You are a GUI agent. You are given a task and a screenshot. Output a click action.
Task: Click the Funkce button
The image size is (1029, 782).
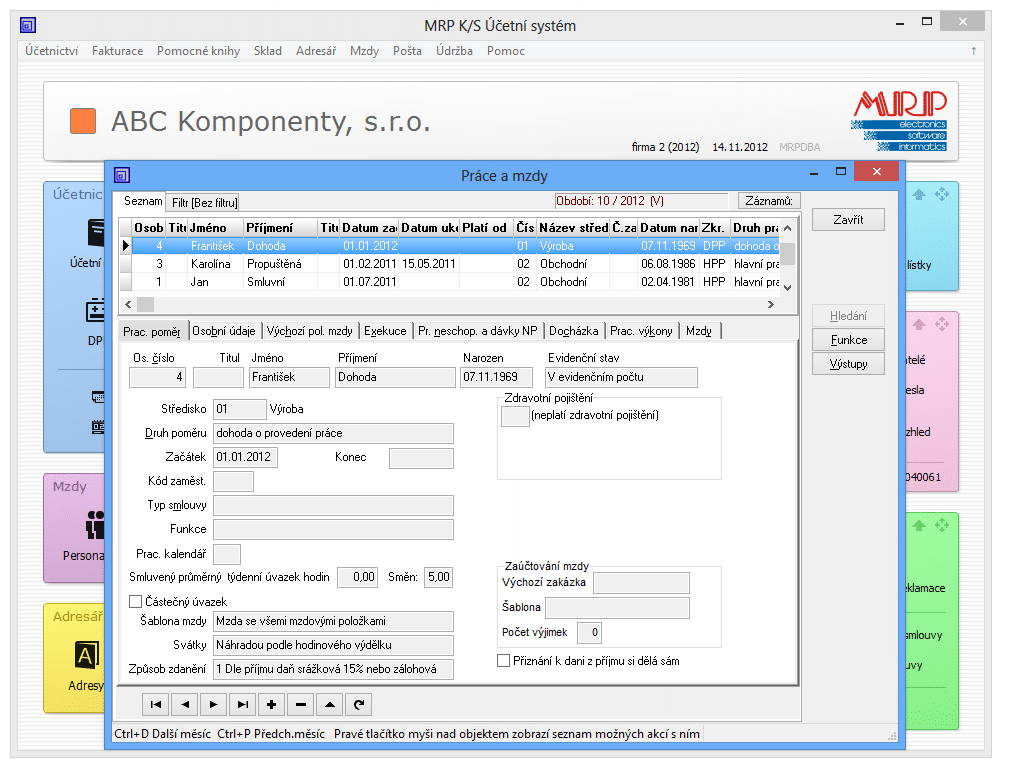(x=848, y=340)
